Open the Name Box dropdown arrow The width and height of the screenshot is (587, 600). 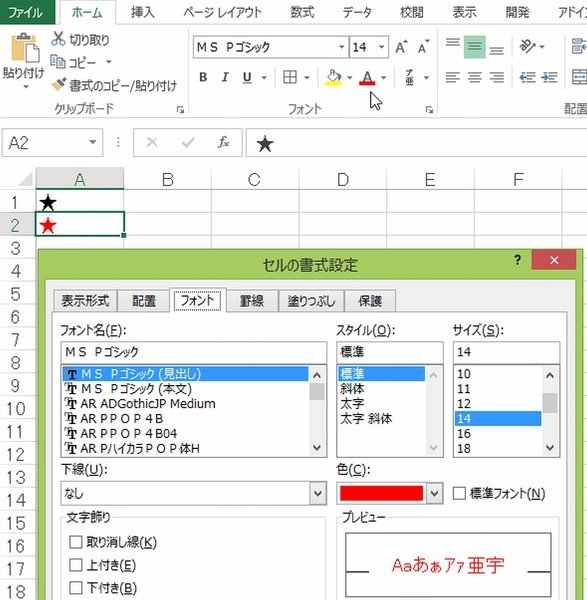click(93, 142)
